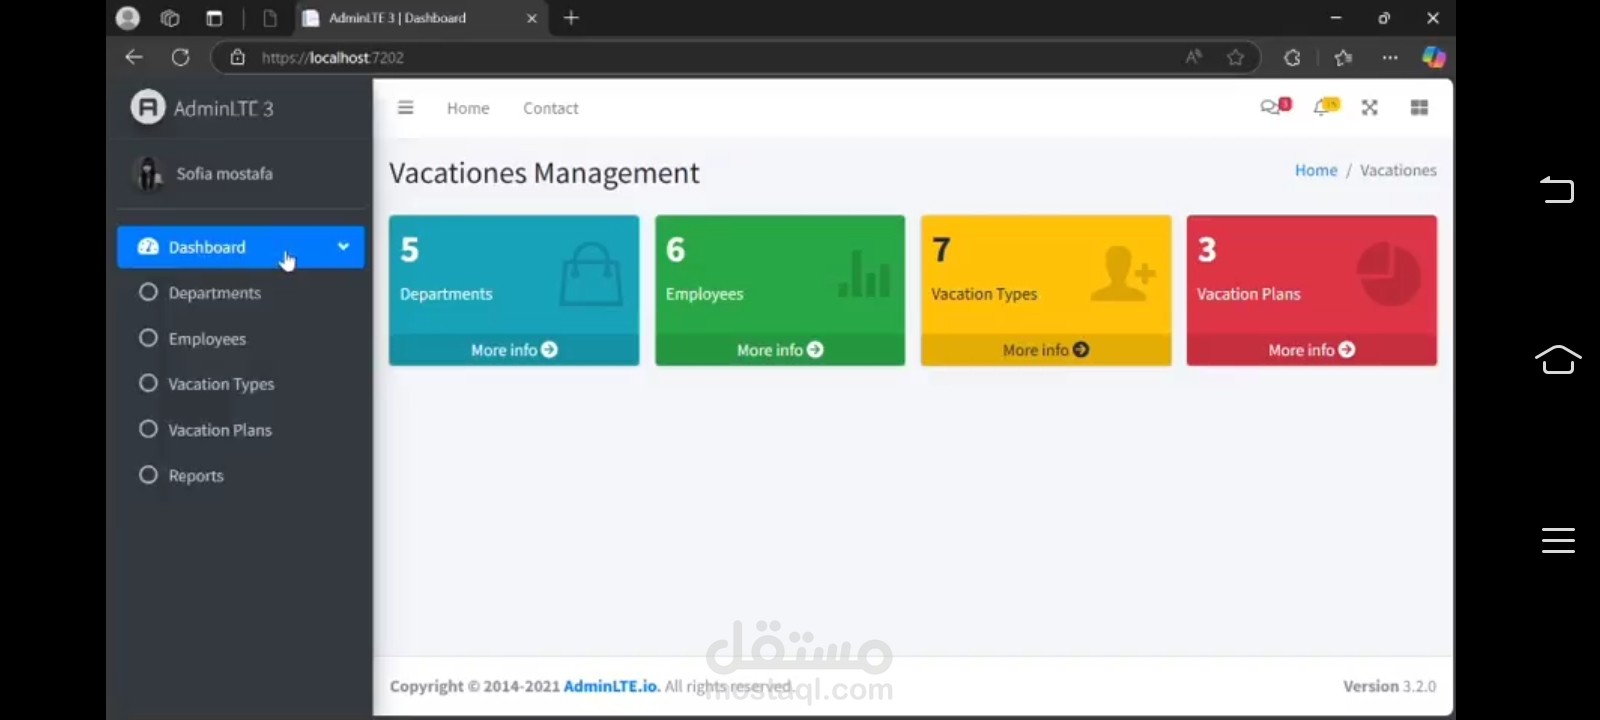Click the browser profile avatar icon

tap(128, 18)
